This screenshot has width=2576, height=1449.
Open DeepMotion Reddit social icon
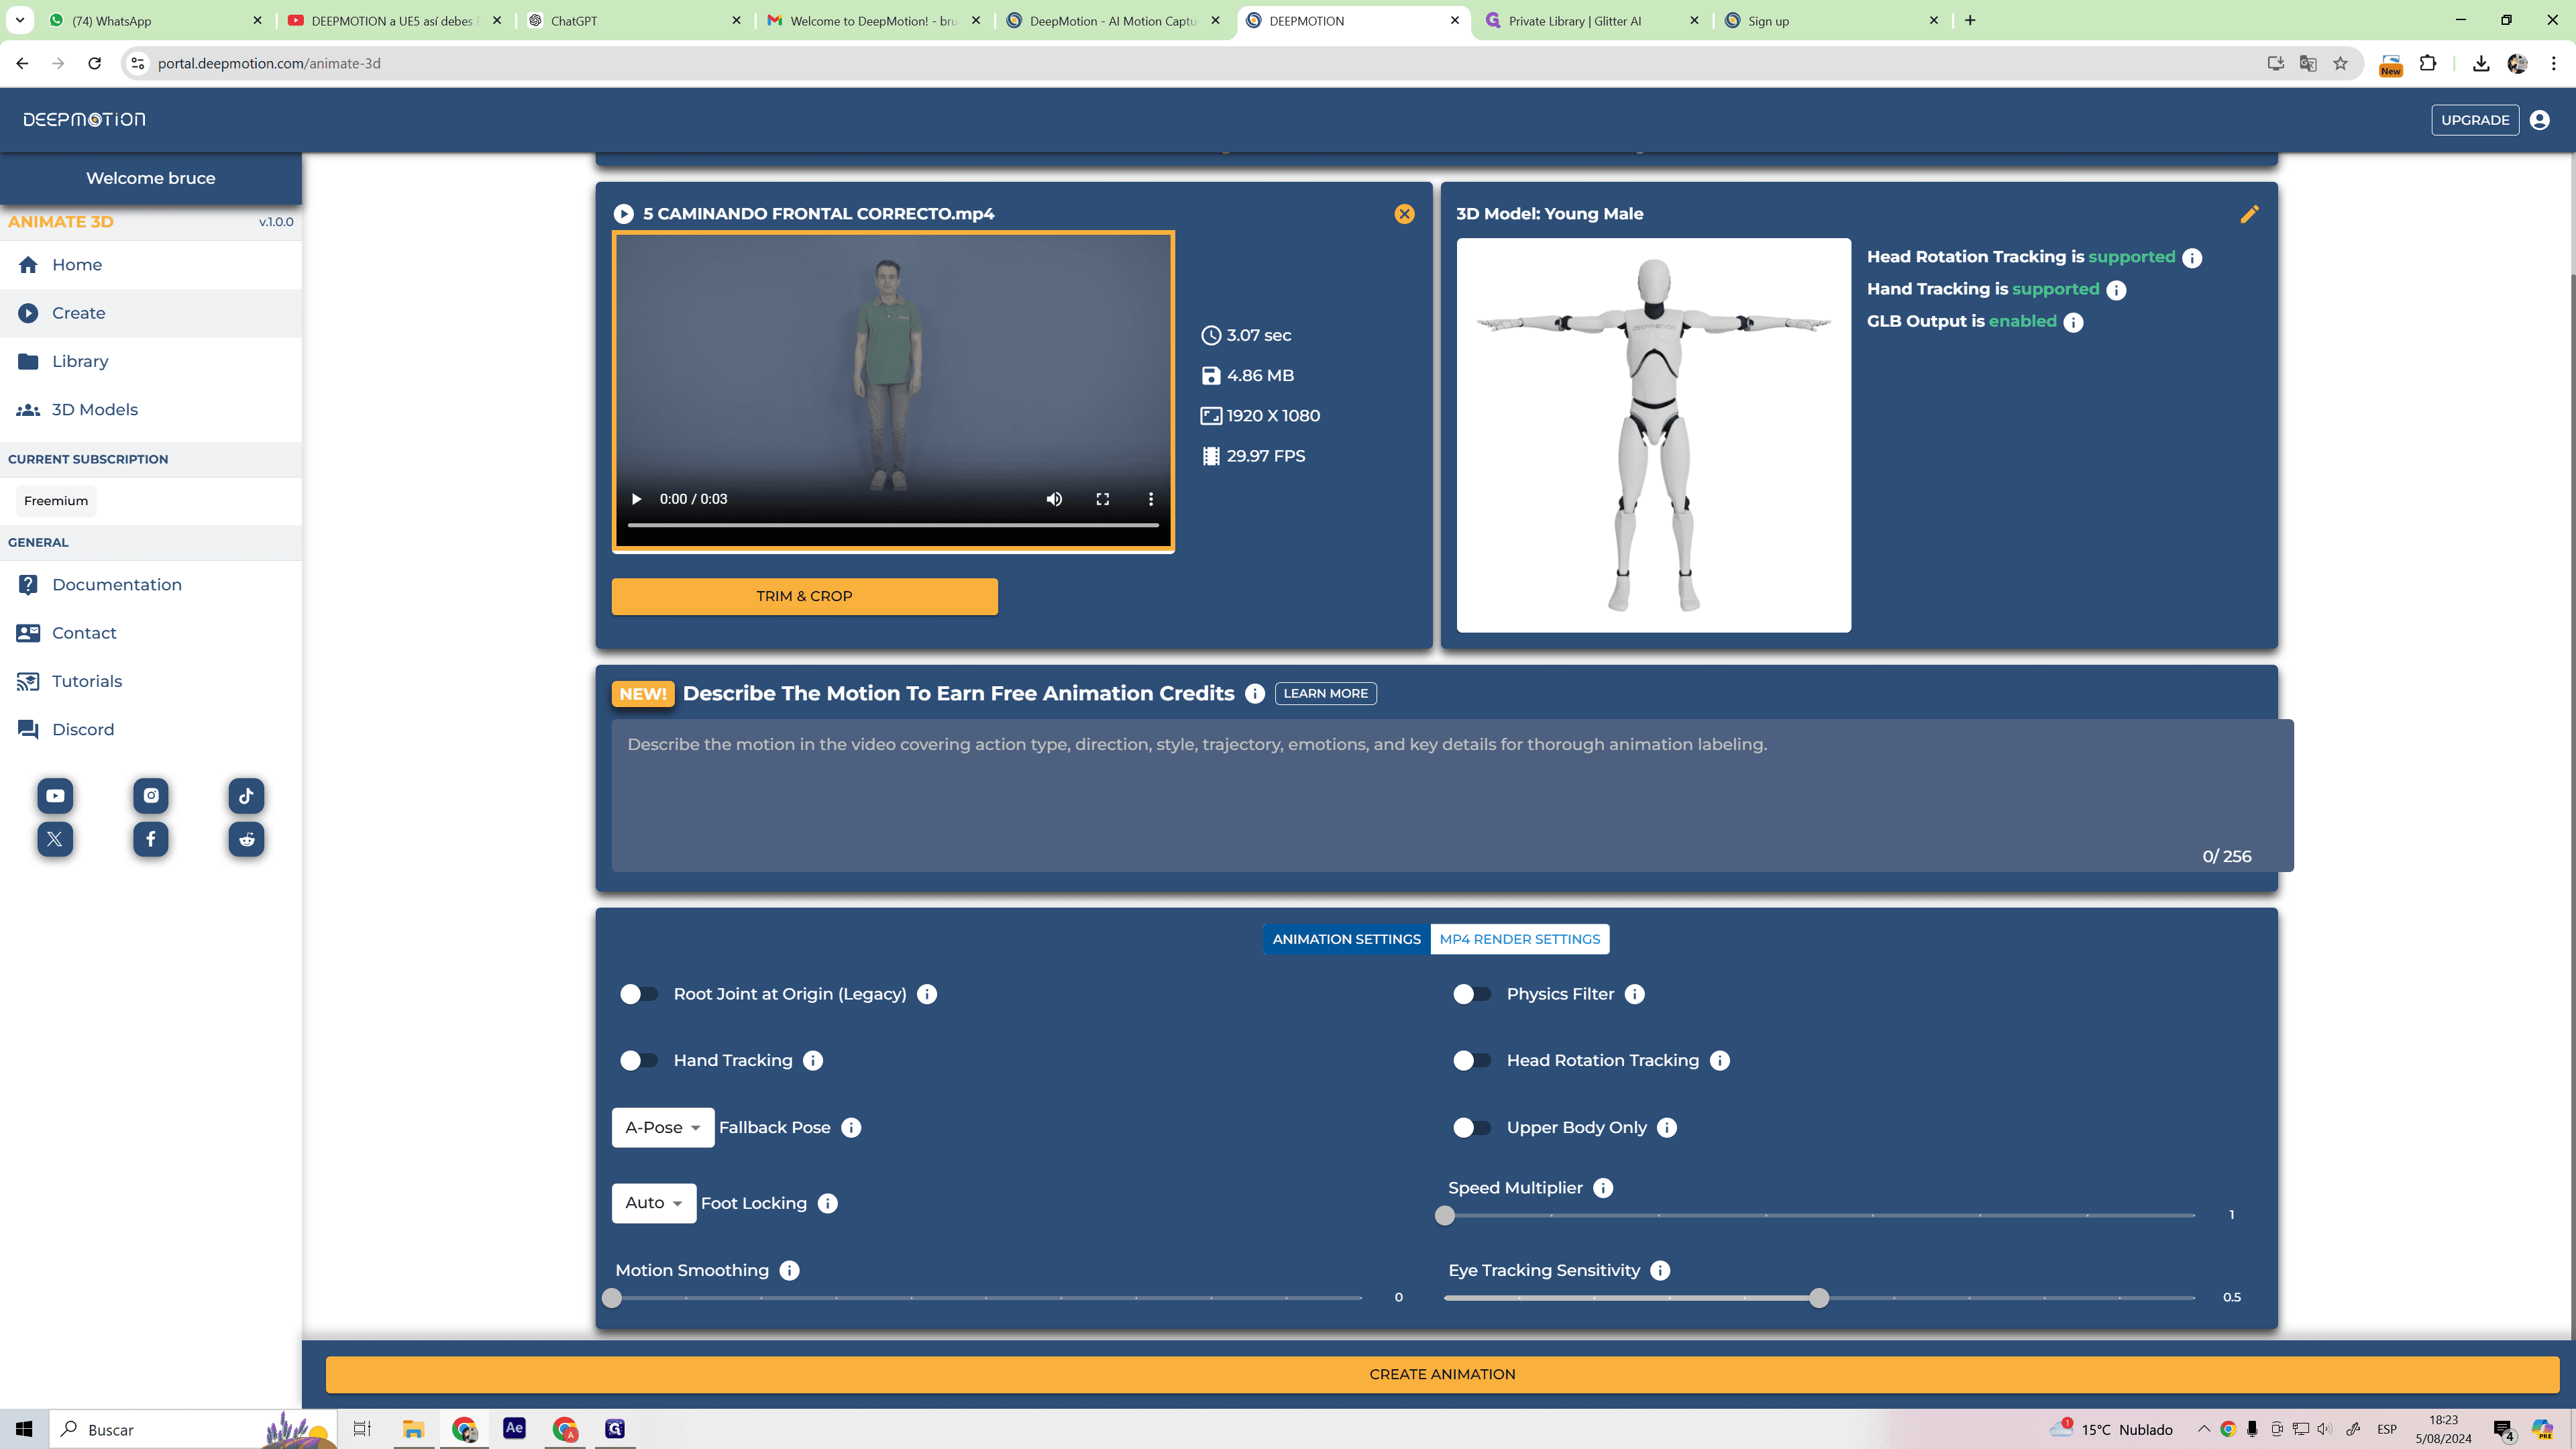(x=246, y=839)
